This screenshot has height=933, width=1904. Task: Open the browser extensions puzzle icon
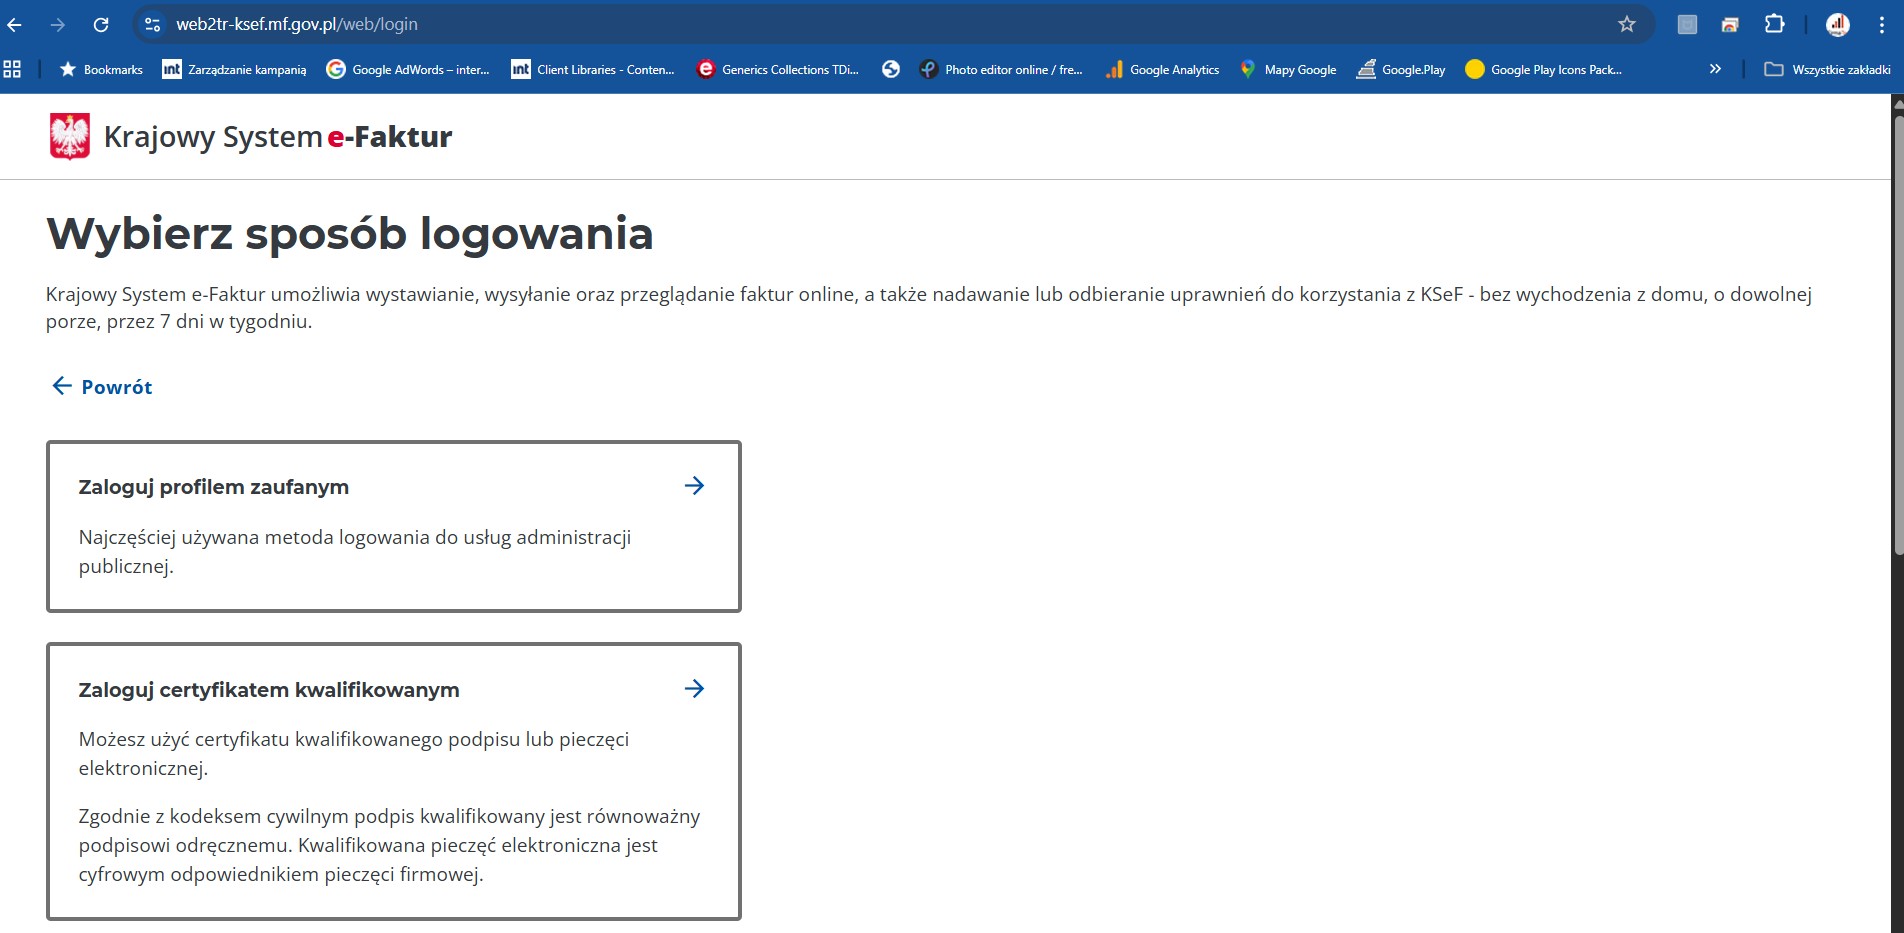pos(1774,24)
